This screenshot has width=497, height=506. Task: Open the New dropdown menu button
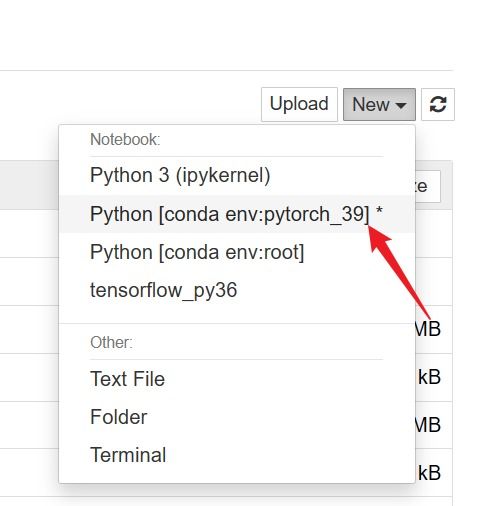tap(379, 104)
